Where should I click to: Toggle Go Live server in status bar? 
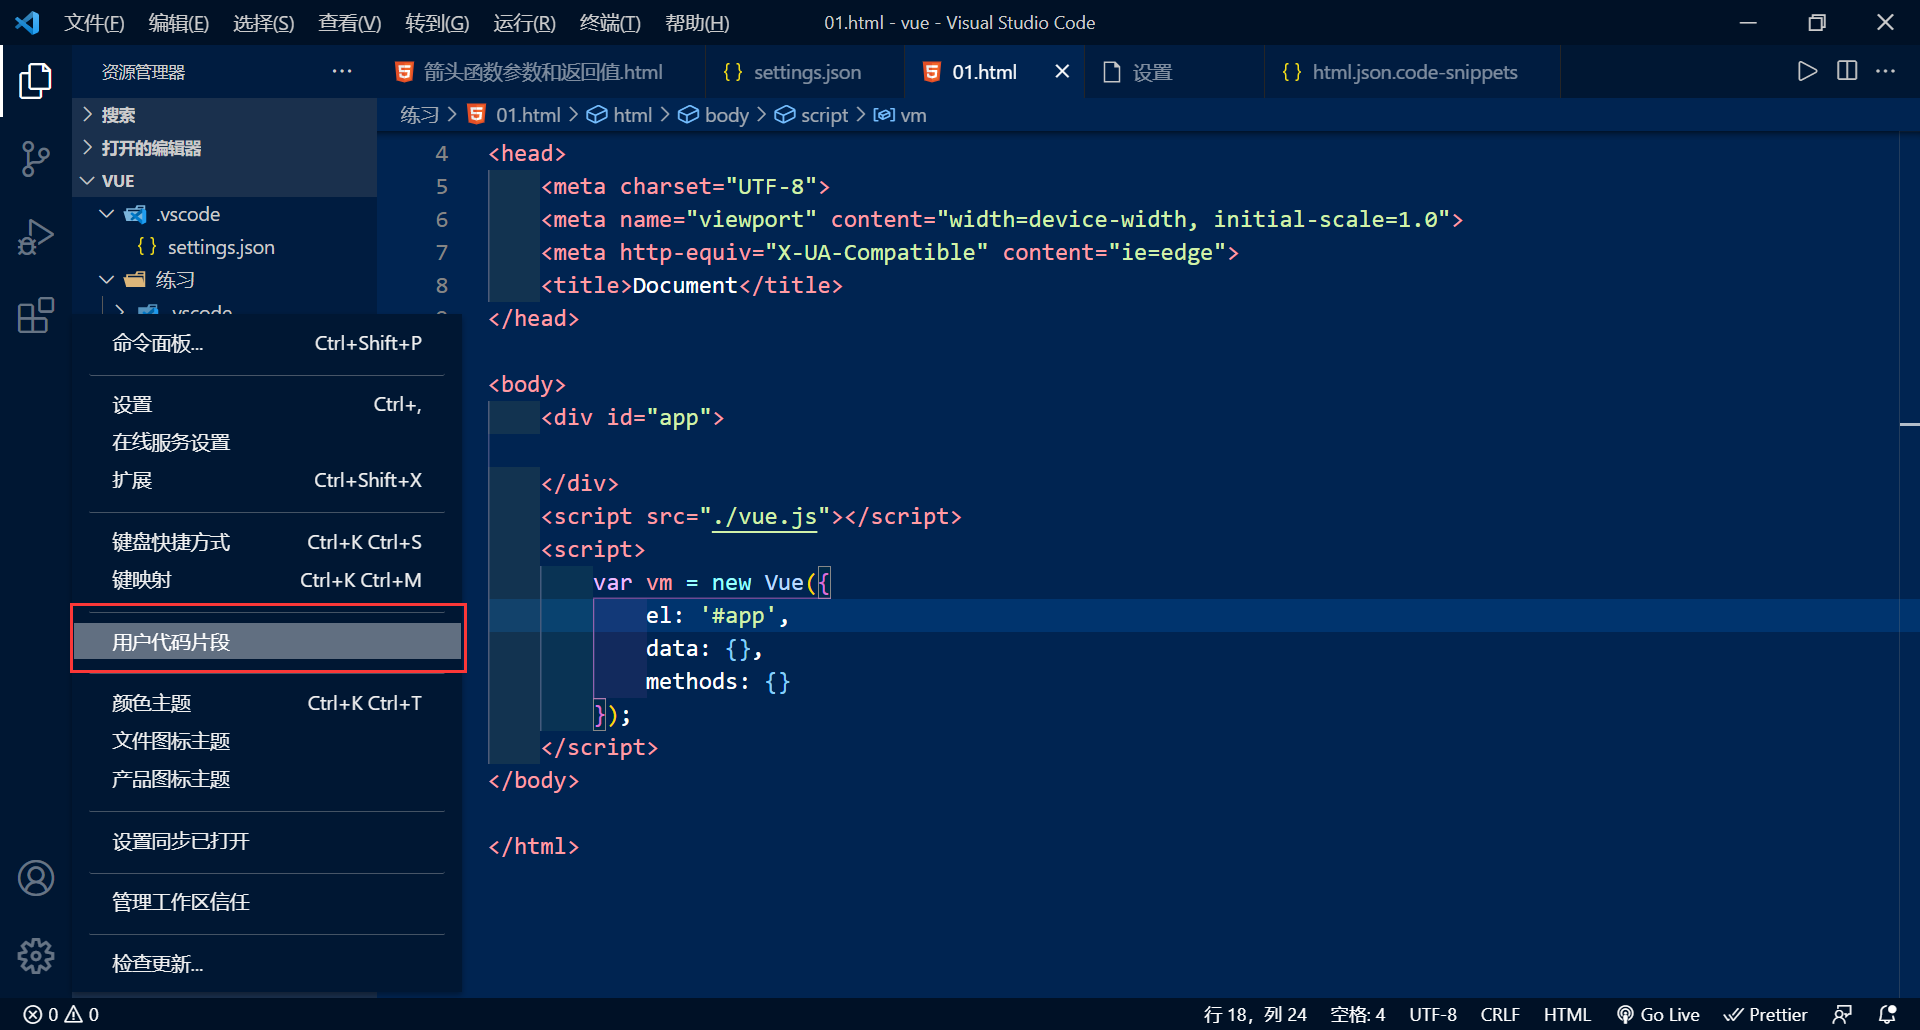coord(1658,1014)
